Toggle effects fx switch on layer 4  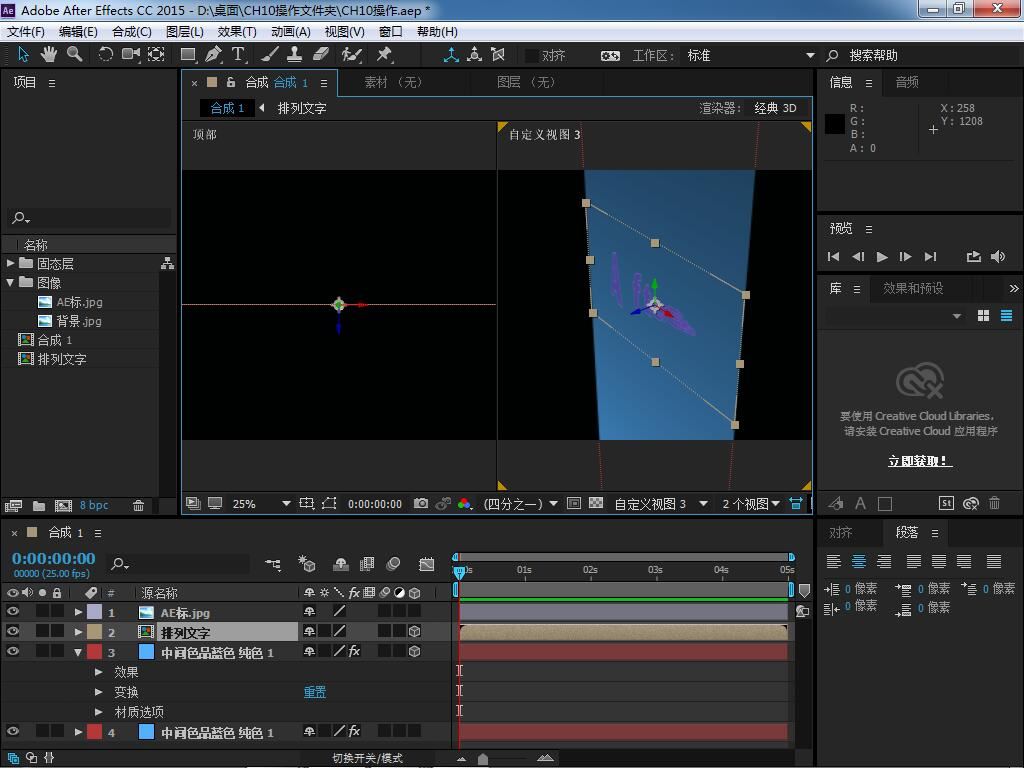pos(354,731)
